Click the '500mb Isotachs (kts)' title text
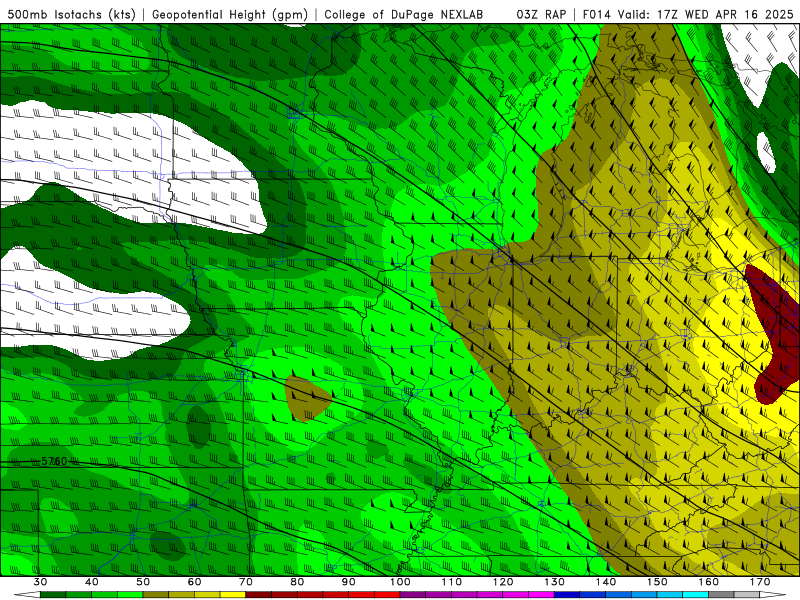Image resolution: width=800 pixels, height=600 pixels. coord(71,15)
